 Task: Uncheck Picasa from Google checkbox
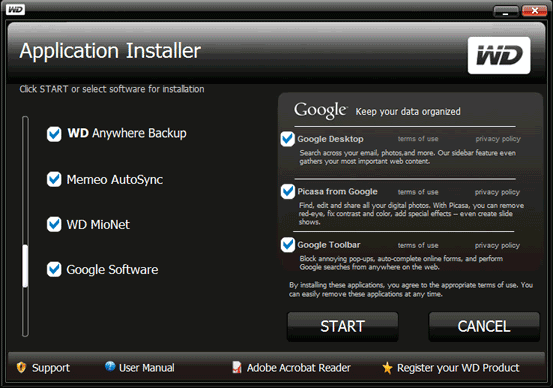(288, 192)
